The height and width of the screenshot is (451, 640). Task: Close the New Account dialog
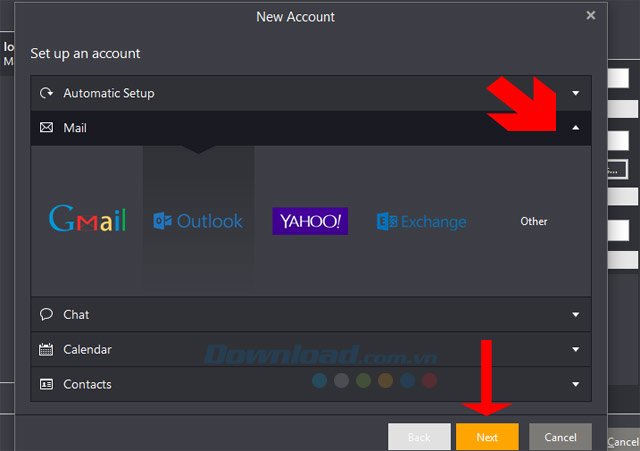tap(590, 16)
